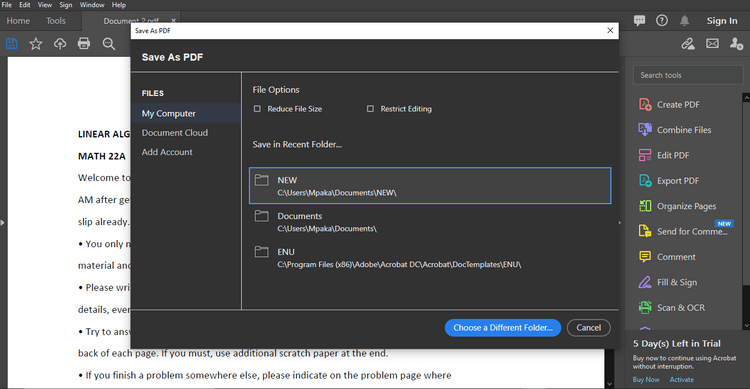Click the Cancel button

[x=588, y=328]
